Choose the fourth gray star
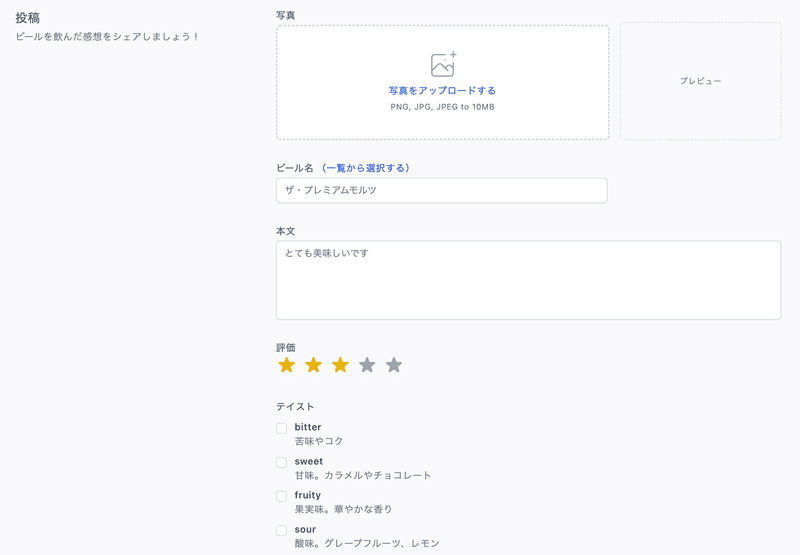Viewport: 800px width, 555px height. (367, 365)
